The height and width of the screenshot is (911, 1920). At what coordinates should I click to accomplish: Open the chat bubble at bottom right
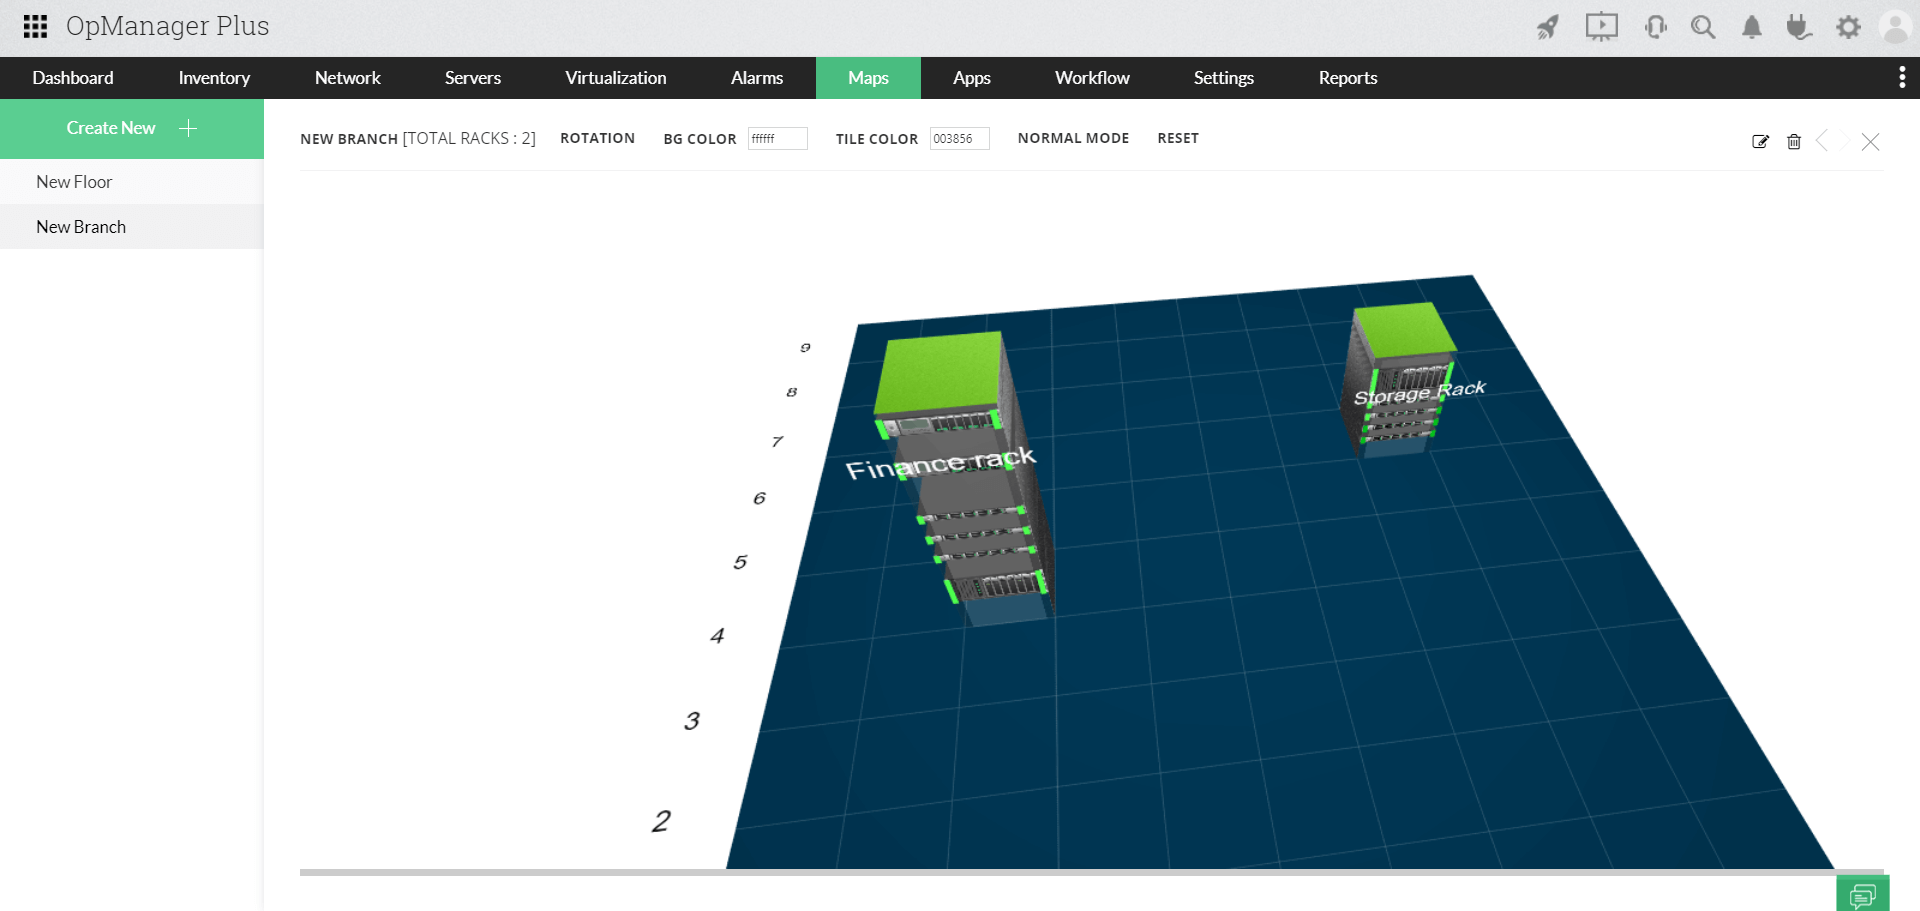tap(1863, 895)
